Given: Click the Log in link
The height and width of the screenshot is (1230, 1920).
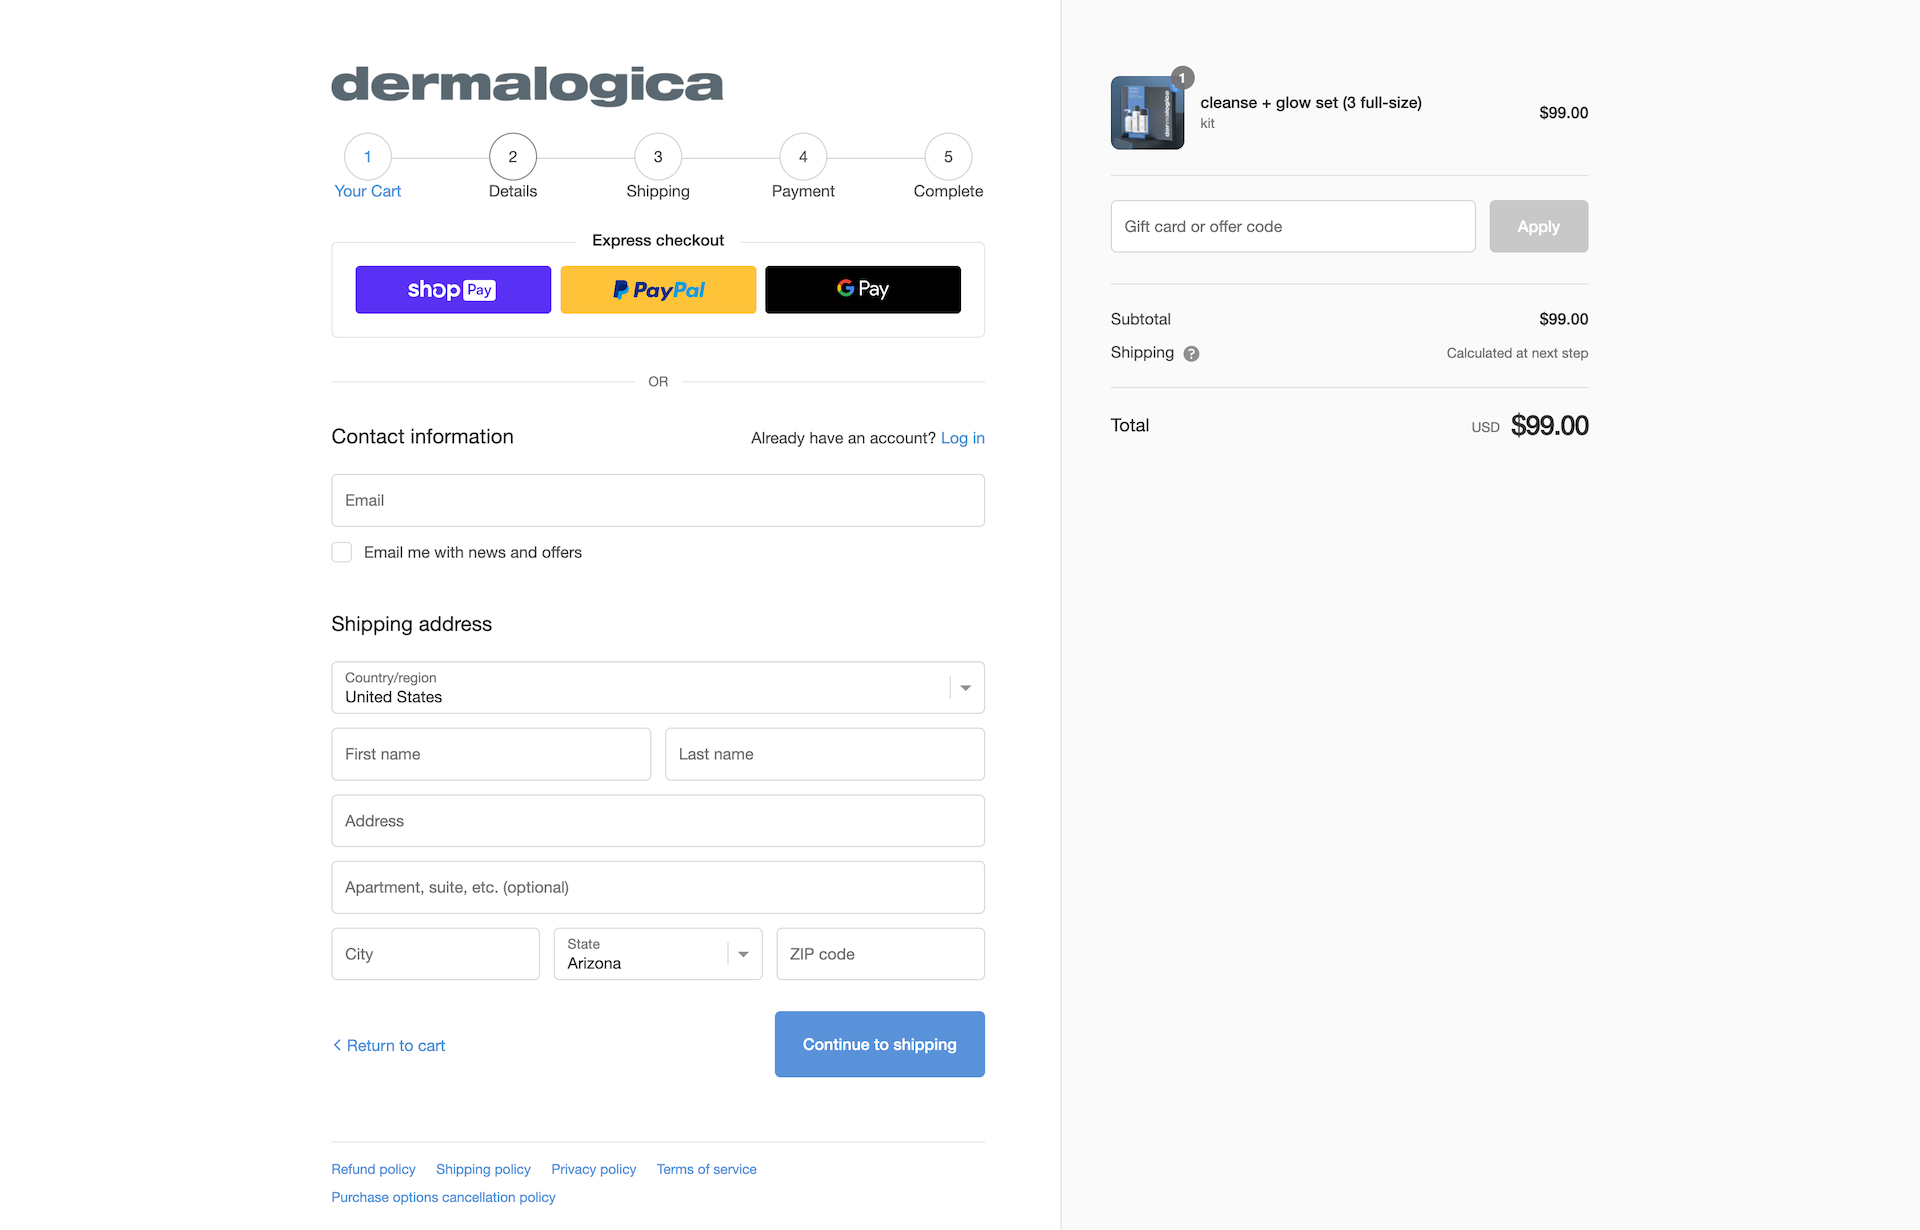Looking at the screenshot, I should coord(963,437).
